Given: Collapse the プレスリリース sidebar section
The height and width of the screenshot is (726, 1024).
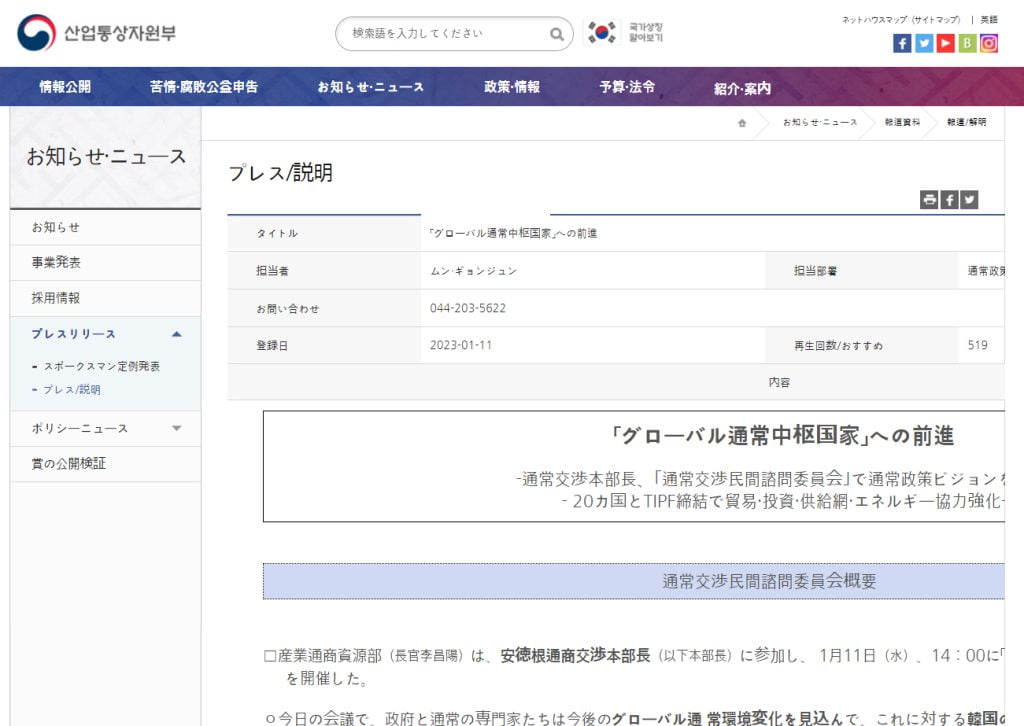Looking at the screenshot, I should (176, 334).
